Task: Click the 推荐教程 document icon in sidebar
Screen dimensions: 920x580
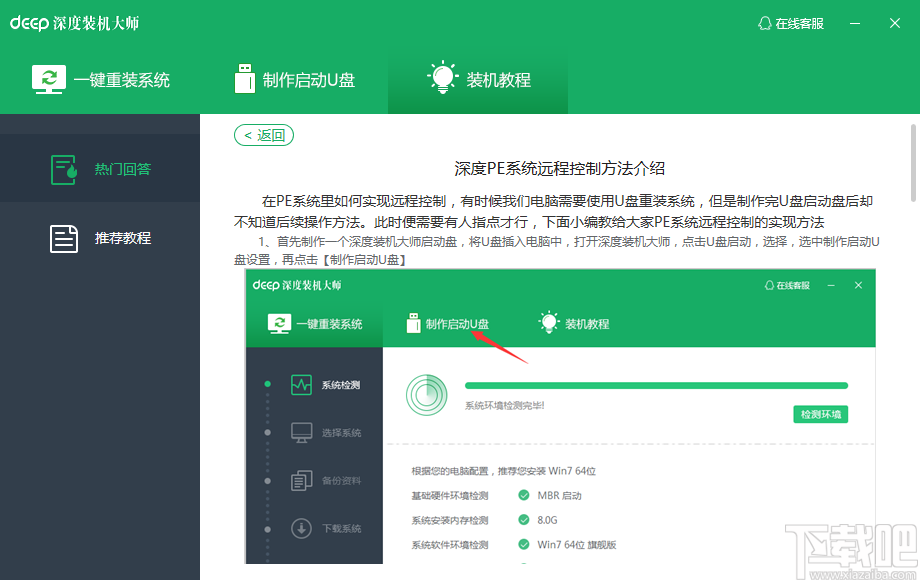Action: click(x=62, y=238)
